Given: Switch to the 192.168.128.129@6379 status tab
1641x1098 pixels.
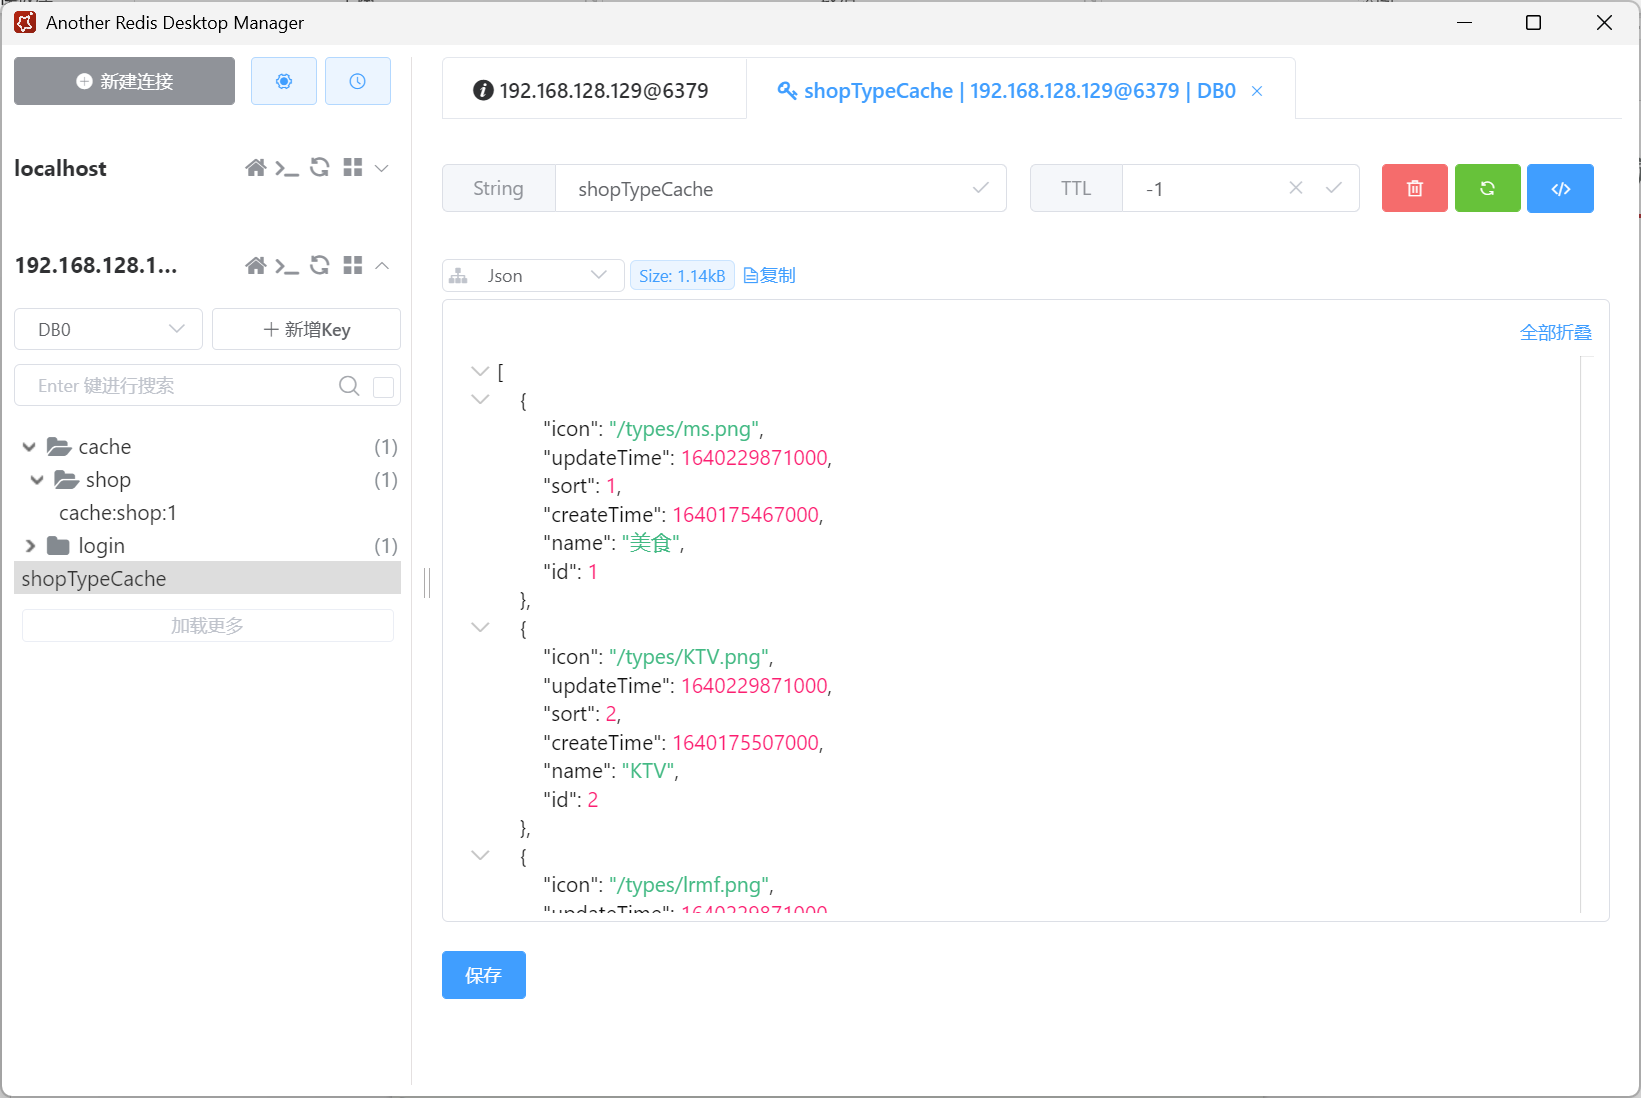Looking at the screenshot, I should coord(593,91).
